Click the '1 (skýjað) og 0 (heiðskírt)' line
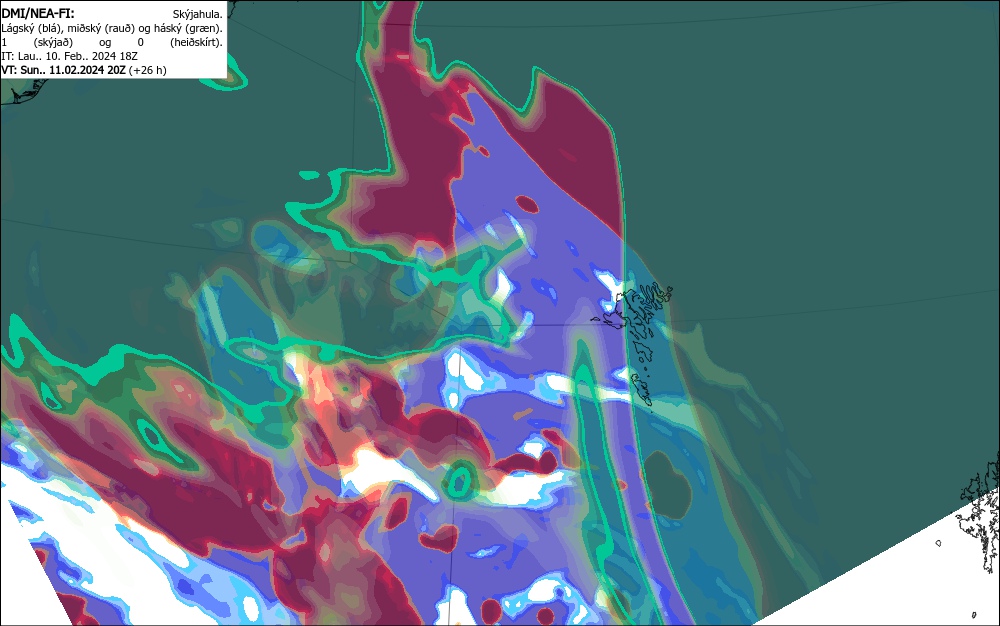The image size is (1000, 626). (x=112, y=42)
